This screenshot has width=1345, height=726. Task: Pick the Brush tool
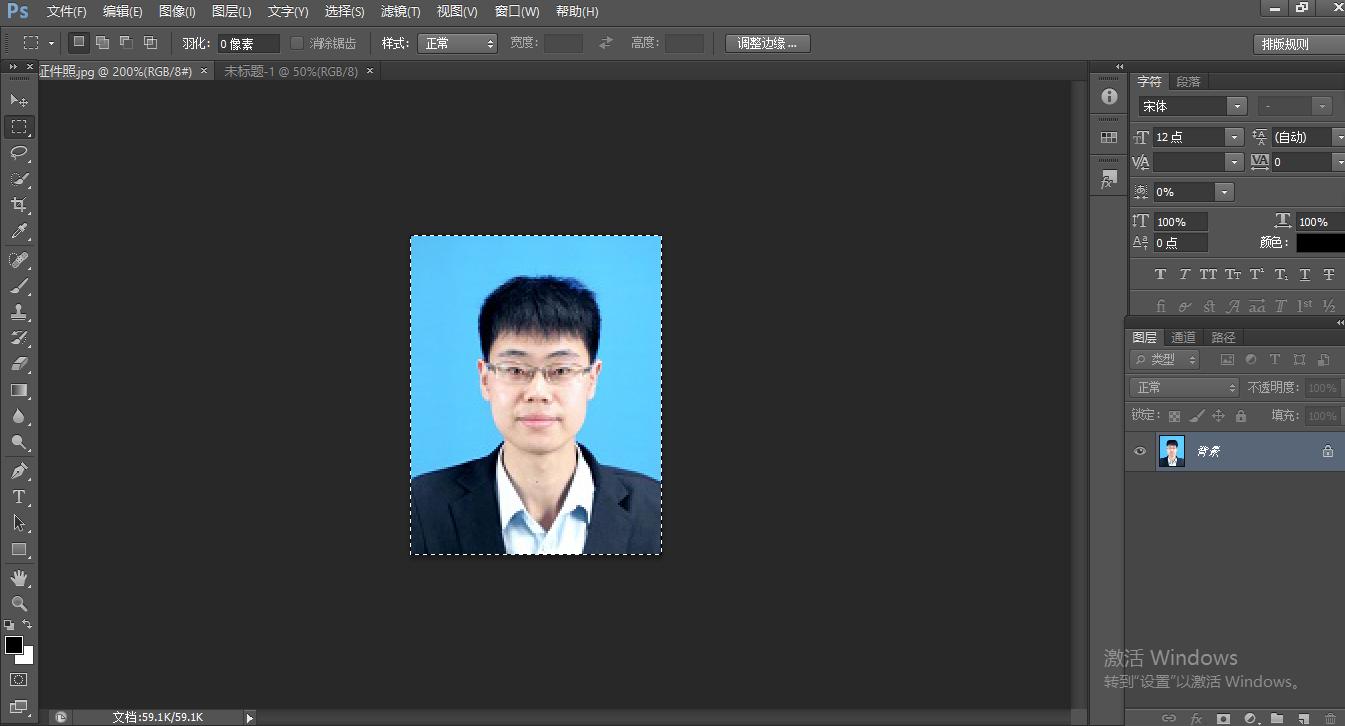tap(20, 287)
